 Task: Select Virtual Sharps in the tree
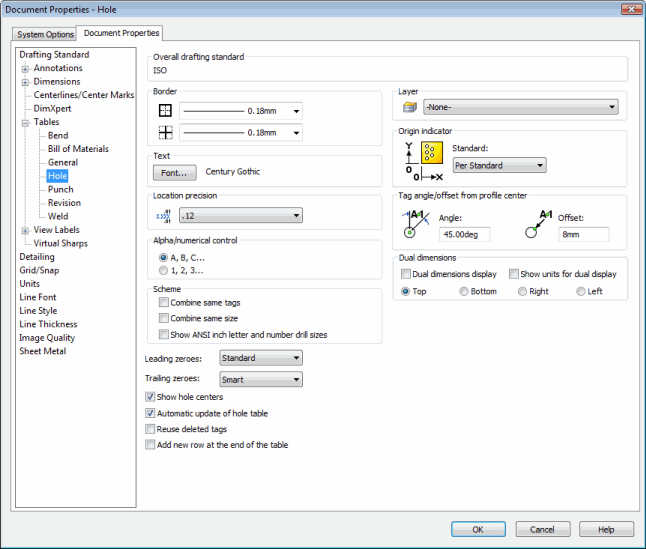point(61,243)
